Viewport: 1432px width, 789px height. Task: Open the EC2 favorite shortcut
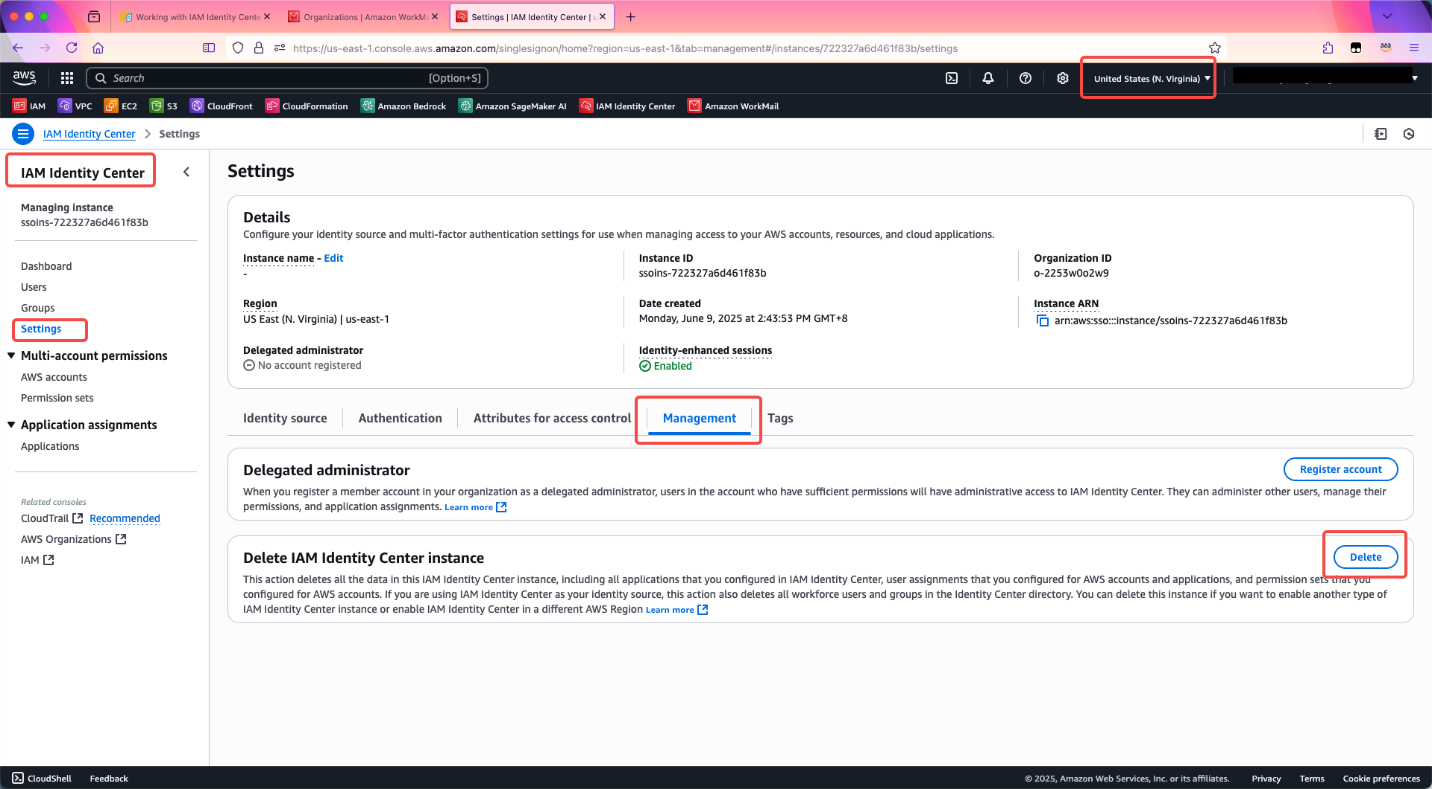coord(121,106)
